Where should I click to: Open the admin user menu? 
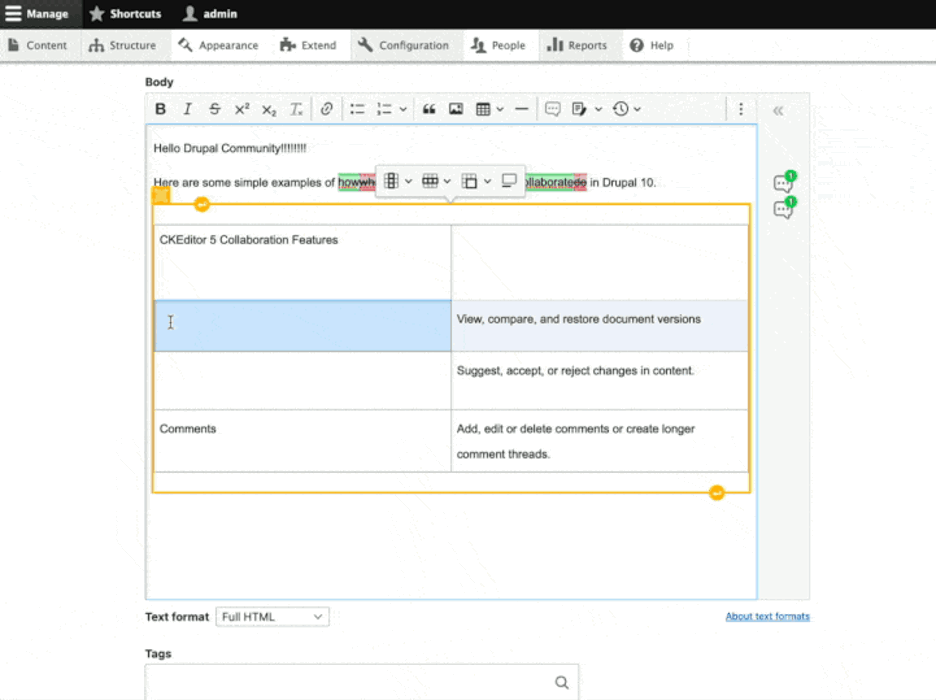point(210,14)
